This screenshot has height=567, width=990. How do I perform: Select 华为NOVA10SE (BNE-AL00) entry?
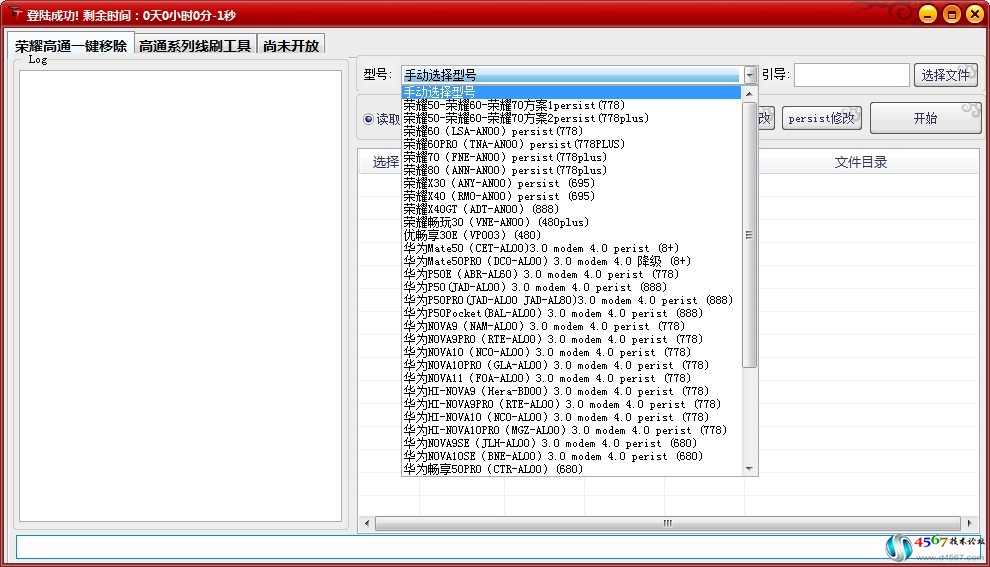pos(571,456)
